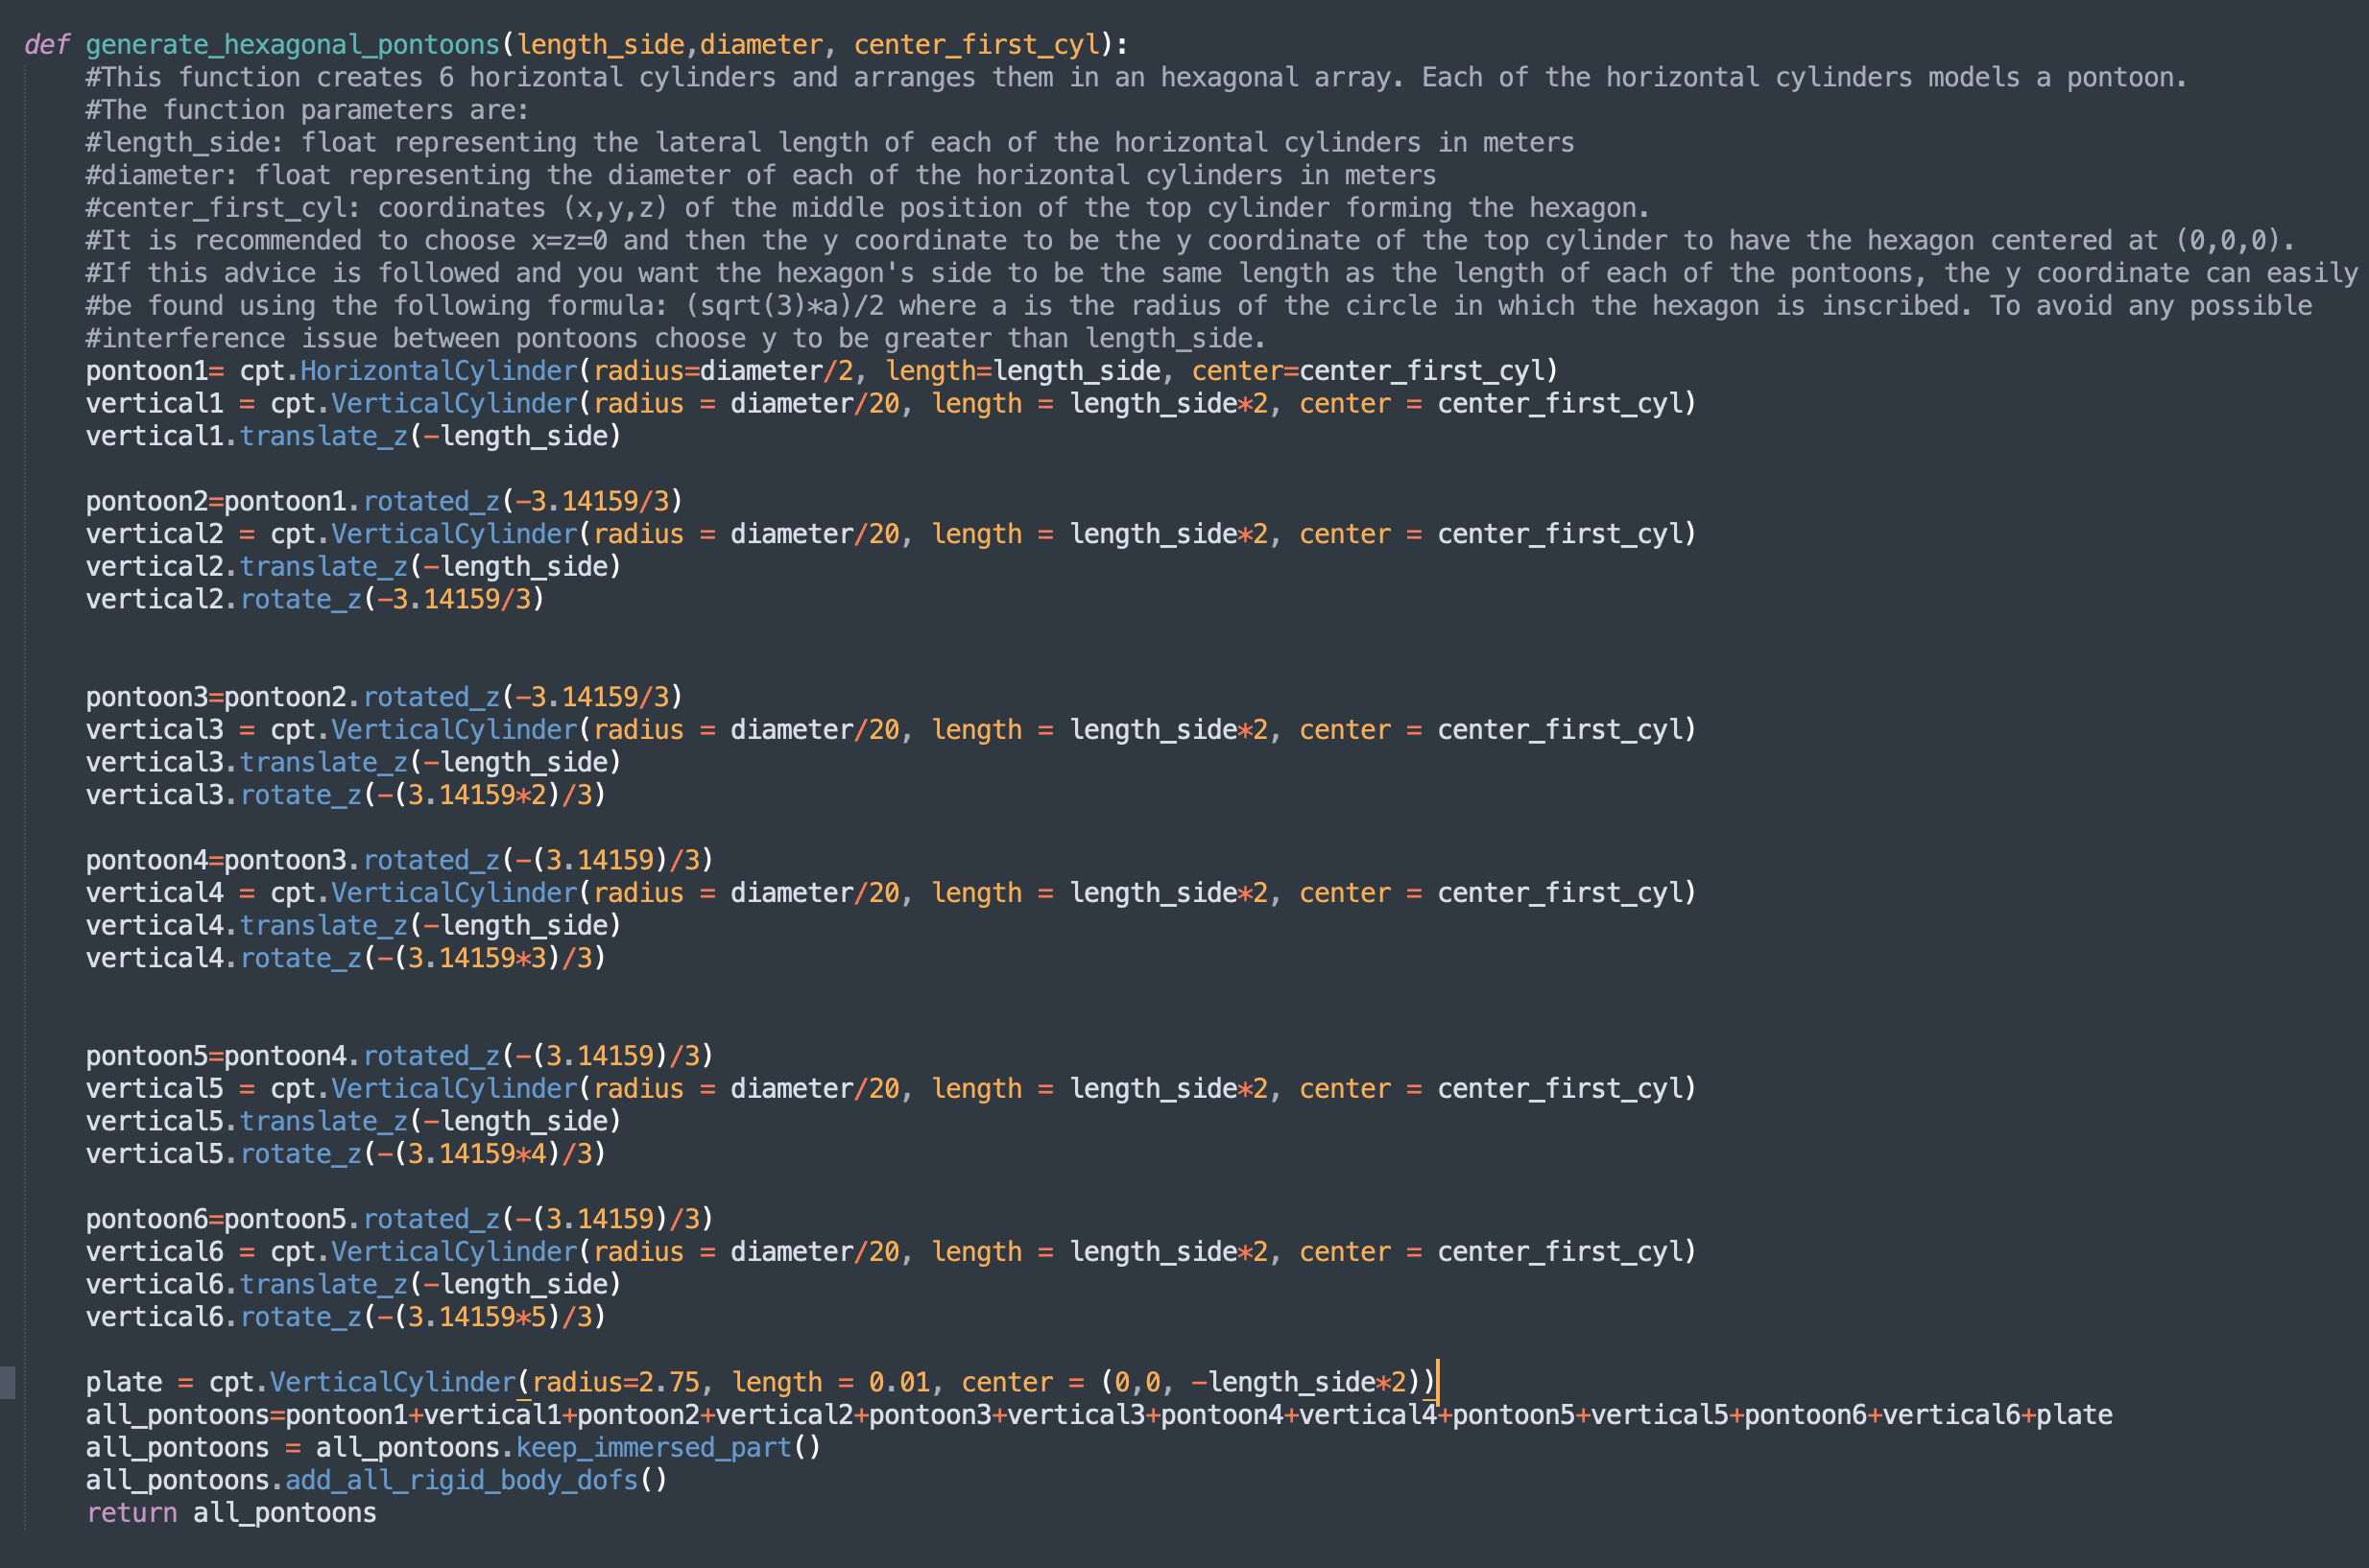Click the def keyword
Screen dimensions: 2369x1568
[x=46, y=45]
